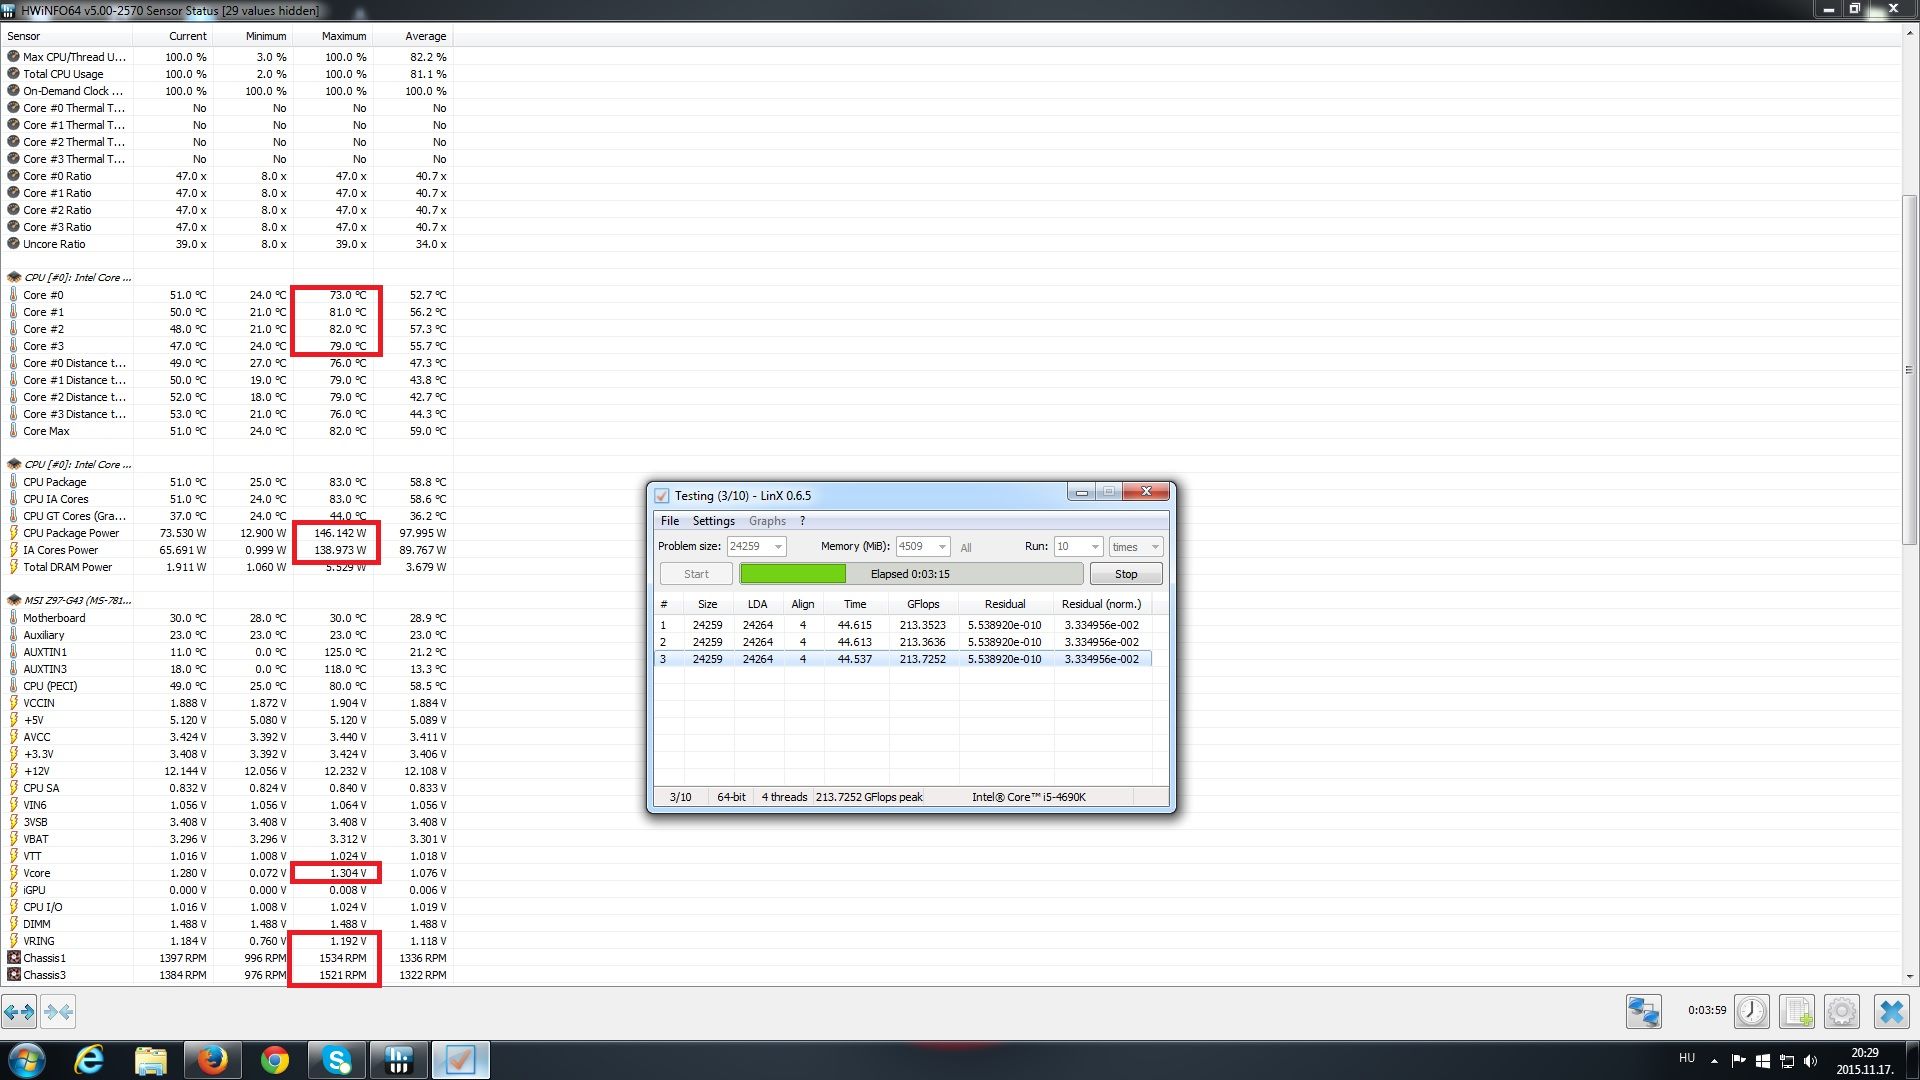Click the LinX title bar checkmark icon

[x=661, y=496]
